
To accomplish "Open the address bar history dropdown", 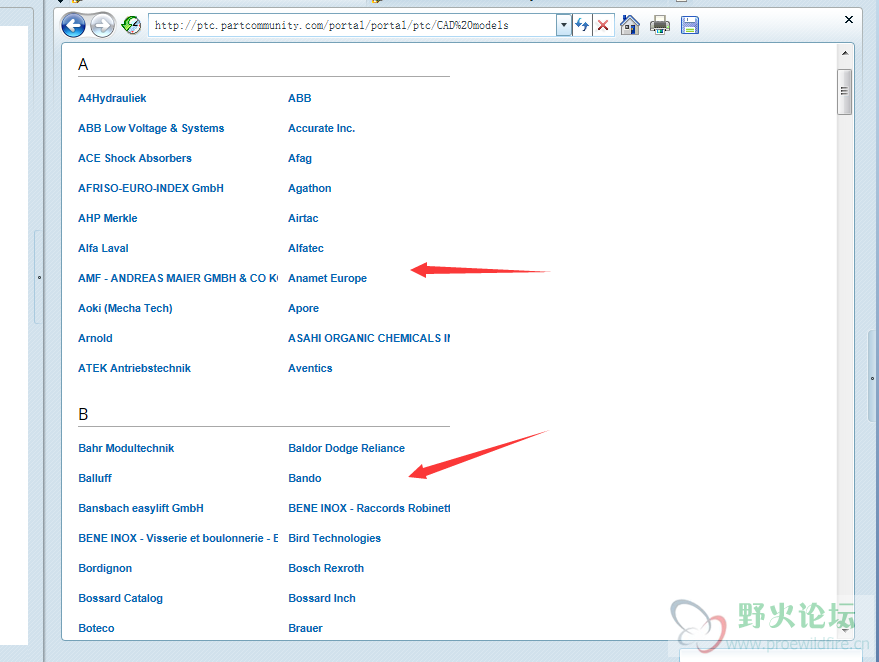I will [x=563, y=25].
